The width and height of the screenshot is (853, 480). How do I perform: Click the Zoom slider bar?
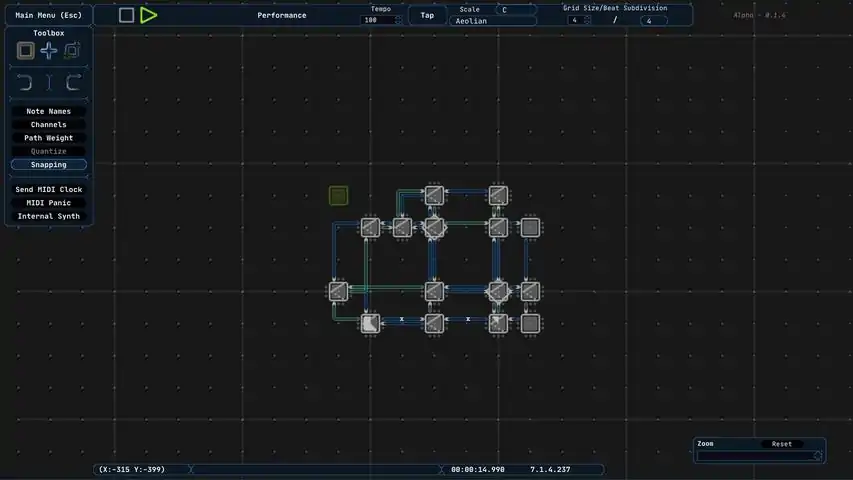tap(759, 456)
